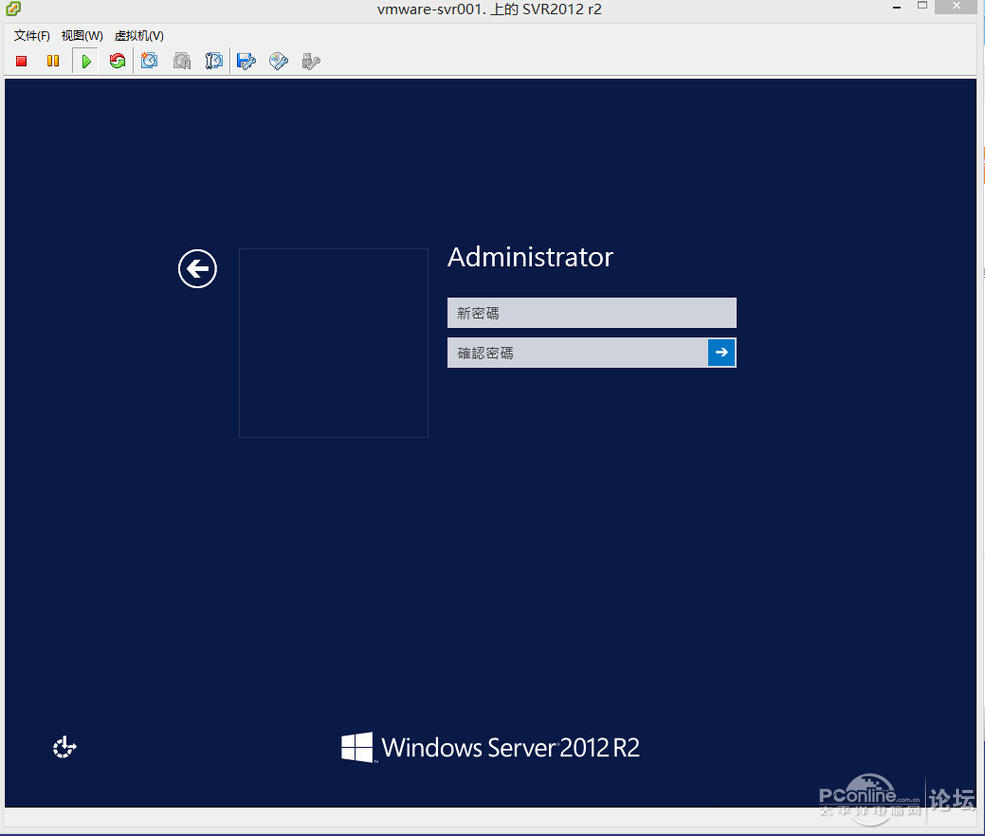
Task: Focus the 新密碼 new password field
Action: (x=592, y=313)
